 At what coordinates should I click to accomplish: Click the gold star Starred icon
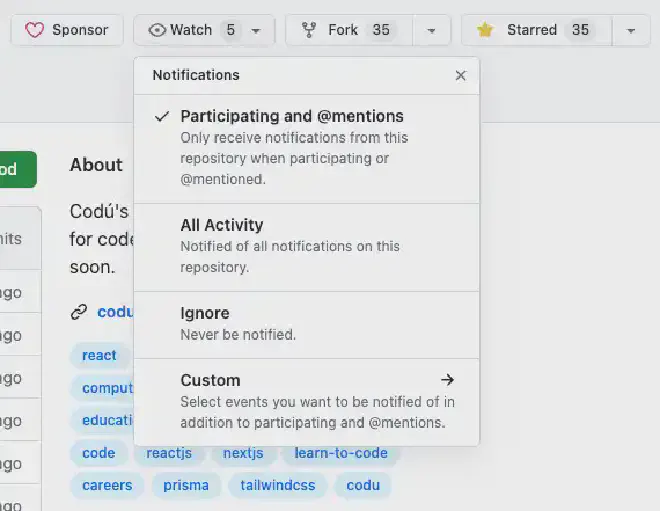pos(486,30)
